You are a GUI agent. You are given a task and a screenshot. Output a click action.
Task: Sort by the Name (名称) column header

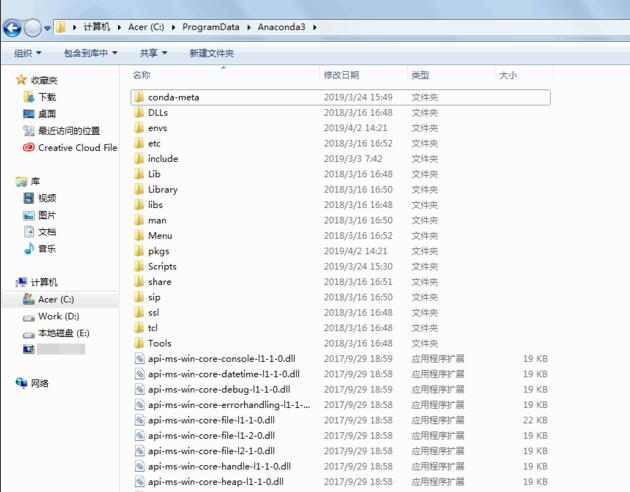click(x=142, y=75)
